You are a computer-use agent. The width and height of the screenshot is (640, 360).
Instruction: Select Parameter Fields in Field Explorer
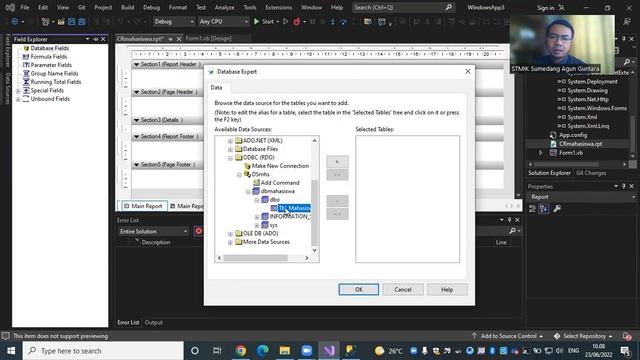point(51,65)
